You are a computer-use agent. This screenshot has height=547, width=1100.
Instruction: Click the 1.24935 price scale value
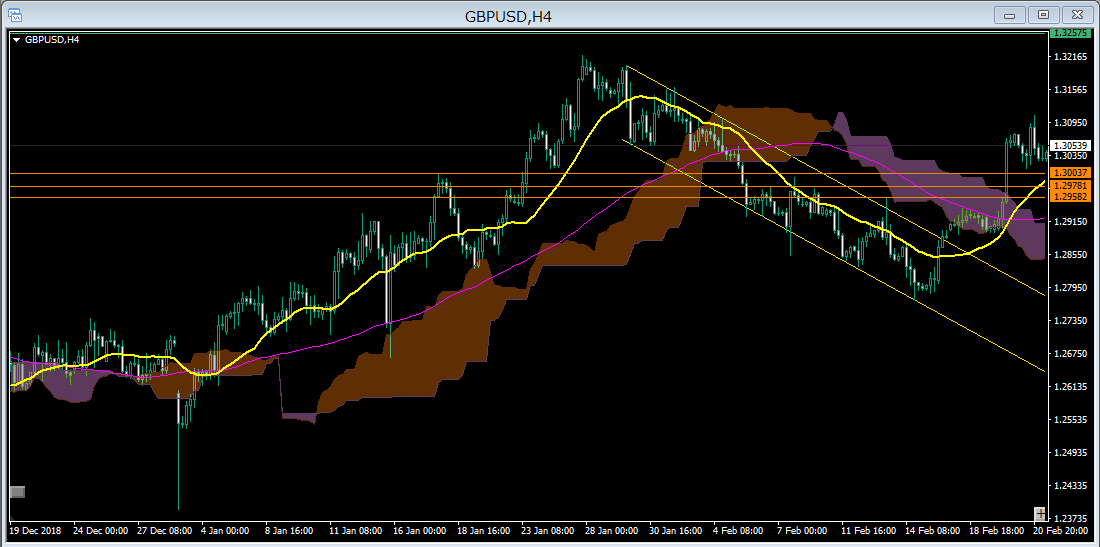1069,452
